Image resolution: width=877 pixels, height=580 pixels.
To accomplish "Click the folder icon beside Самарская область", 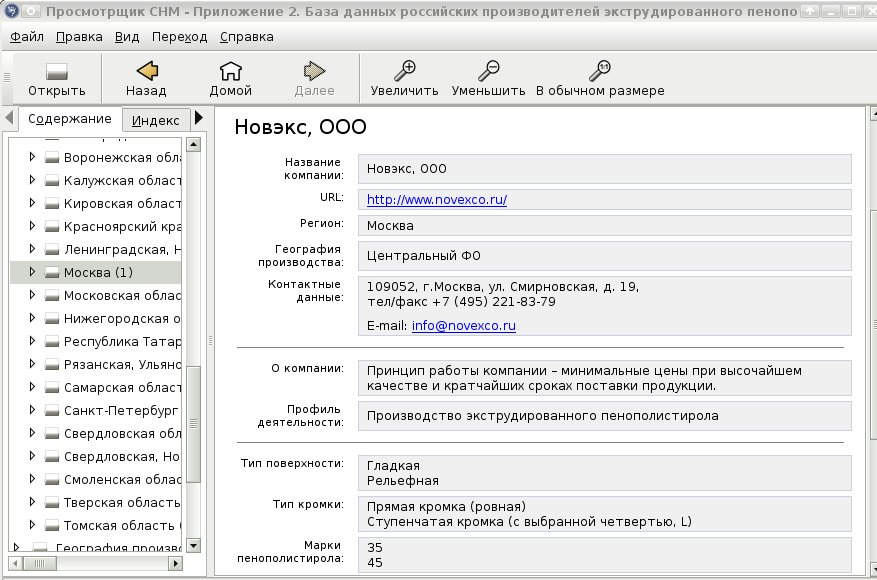I will click(52, 388).
